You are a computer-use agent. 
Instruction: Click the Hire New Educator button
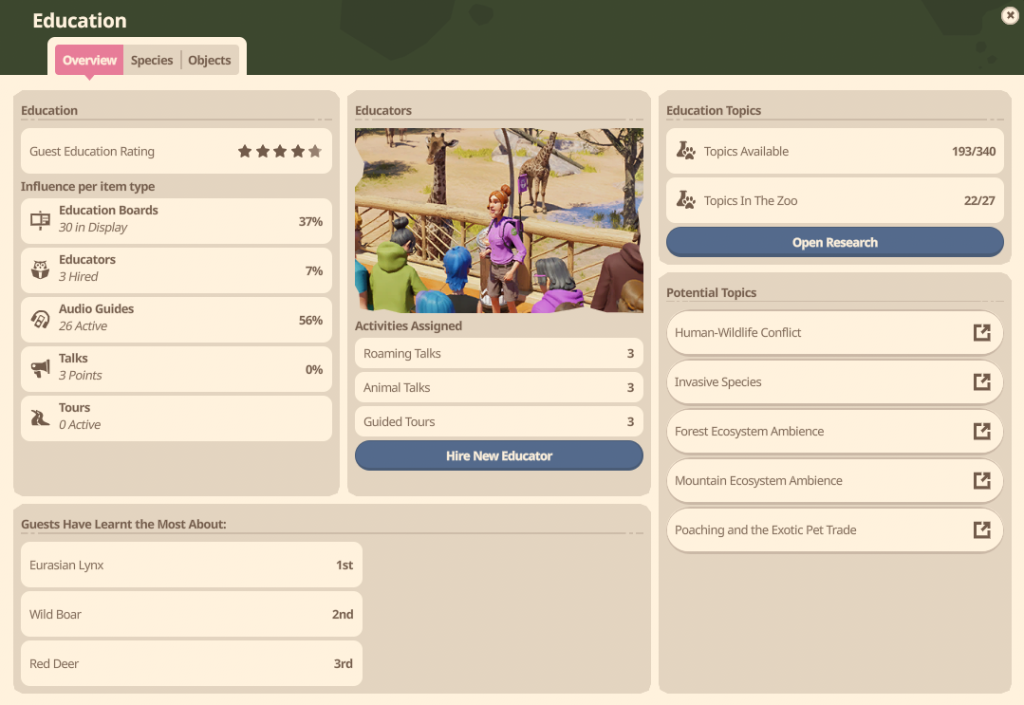click(499, 456)
